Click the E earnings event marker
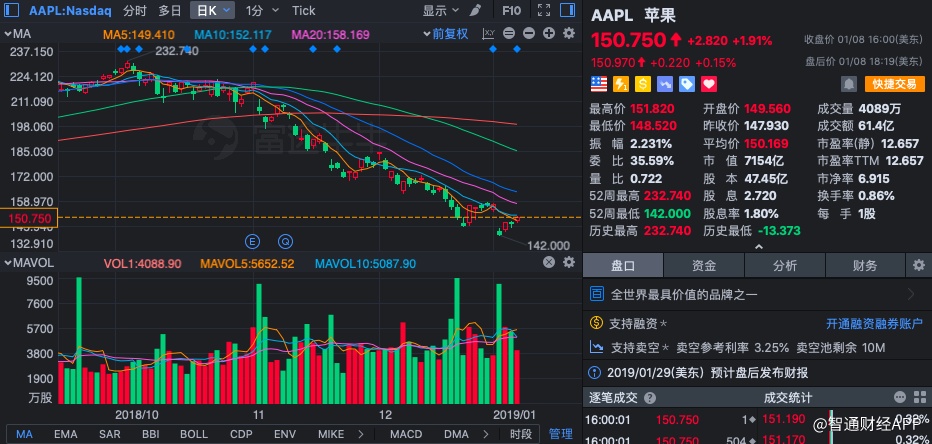The width and height of the screenshot is (932, 444). click(253, 241)
